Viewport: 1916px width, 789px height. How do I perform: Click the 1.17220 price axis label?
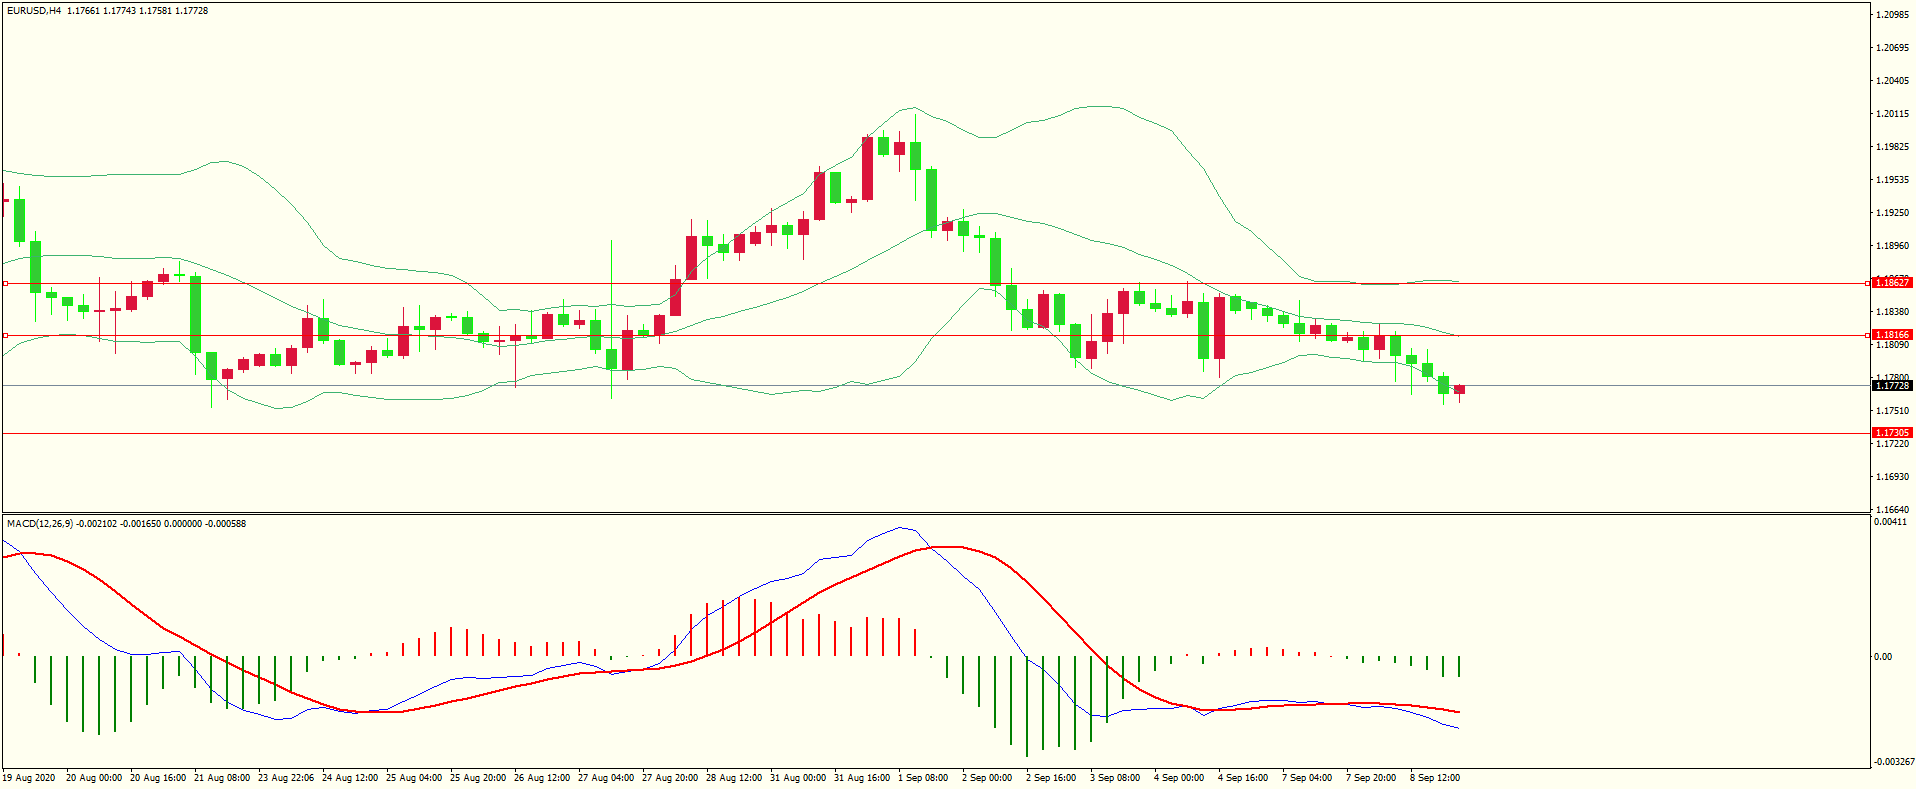pos(1893,444)
